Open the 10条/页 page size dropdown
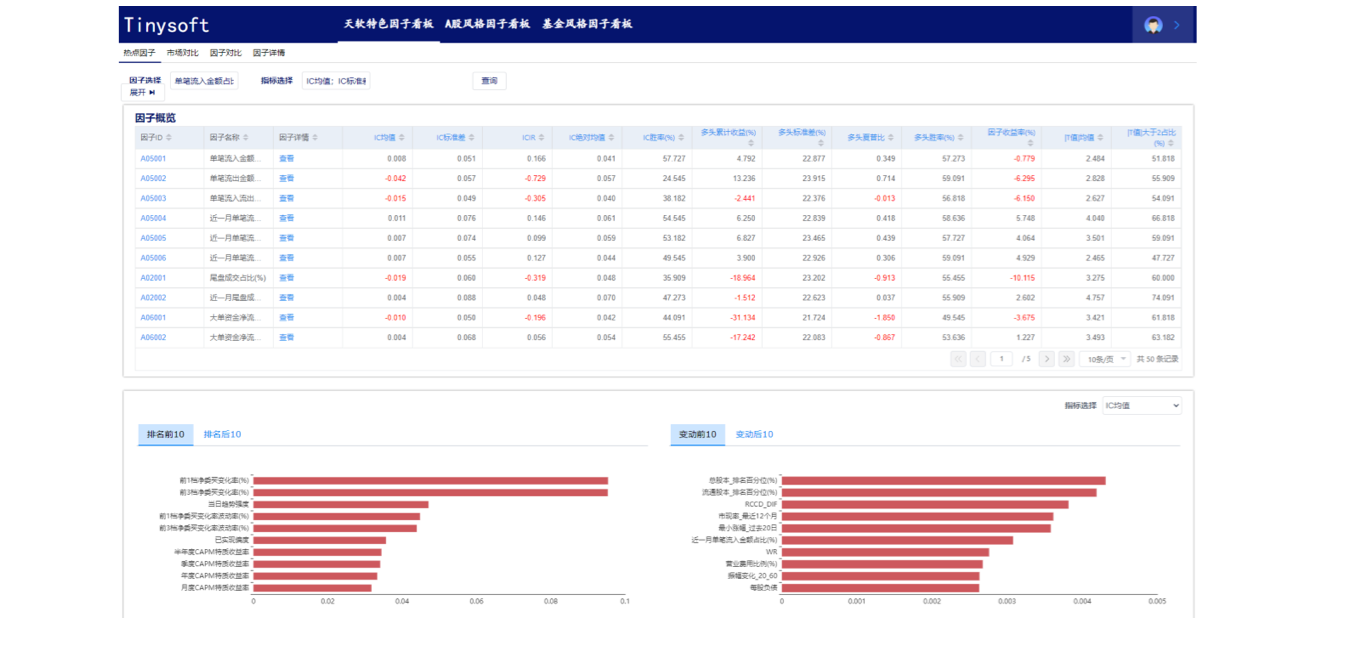This screenshot has height=650, width=1350. pyautogui.click(x=1104, y=359)
